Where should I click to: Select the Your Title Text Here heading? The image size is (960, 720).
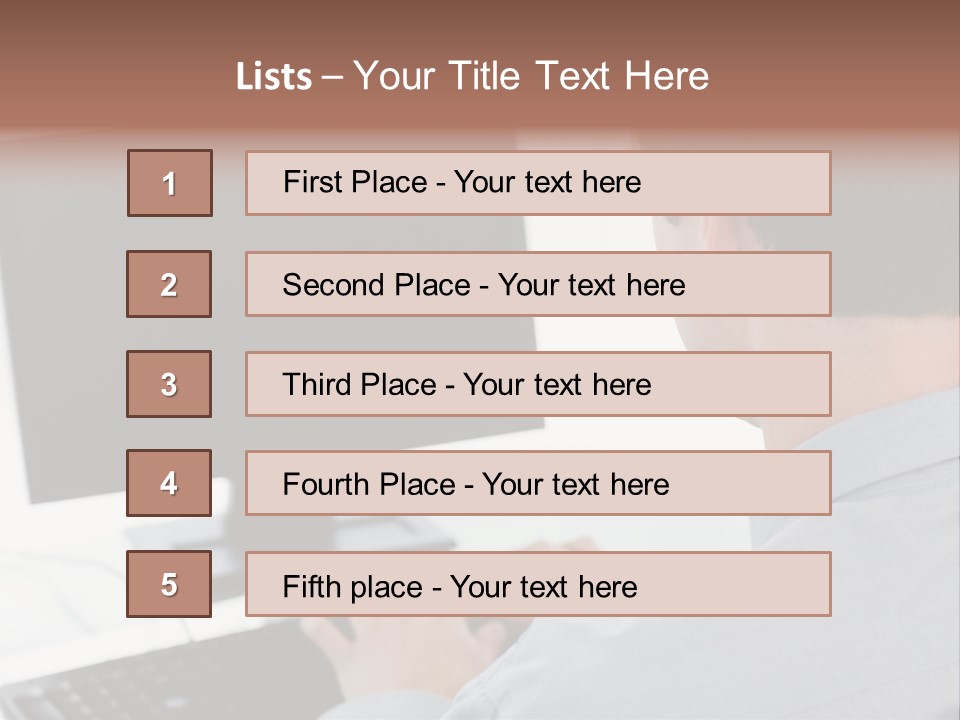(x=531, y=76)
